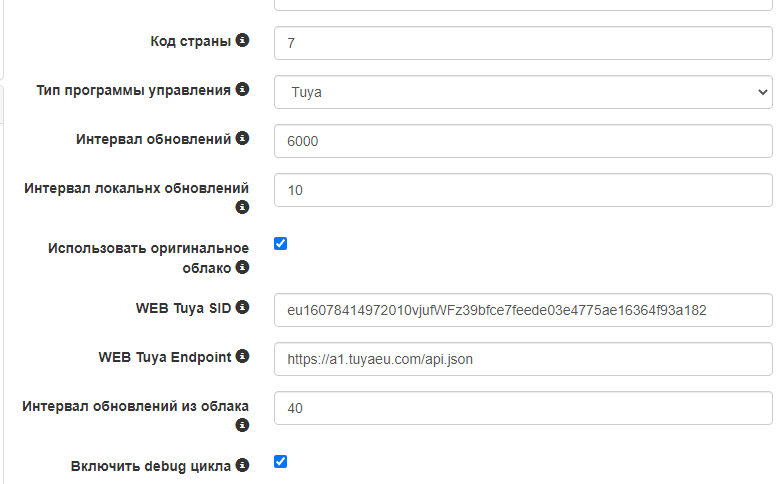Click info icon under Интервал обновлений из облака

coord(242,426)
